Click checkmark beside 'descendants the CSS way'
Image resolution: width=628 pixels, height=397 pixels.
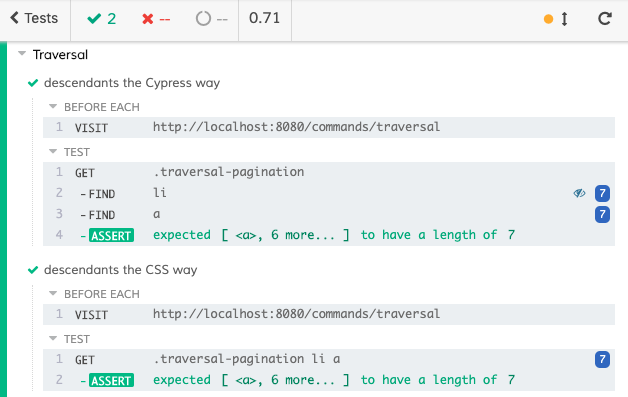click(x=33, y=270)
